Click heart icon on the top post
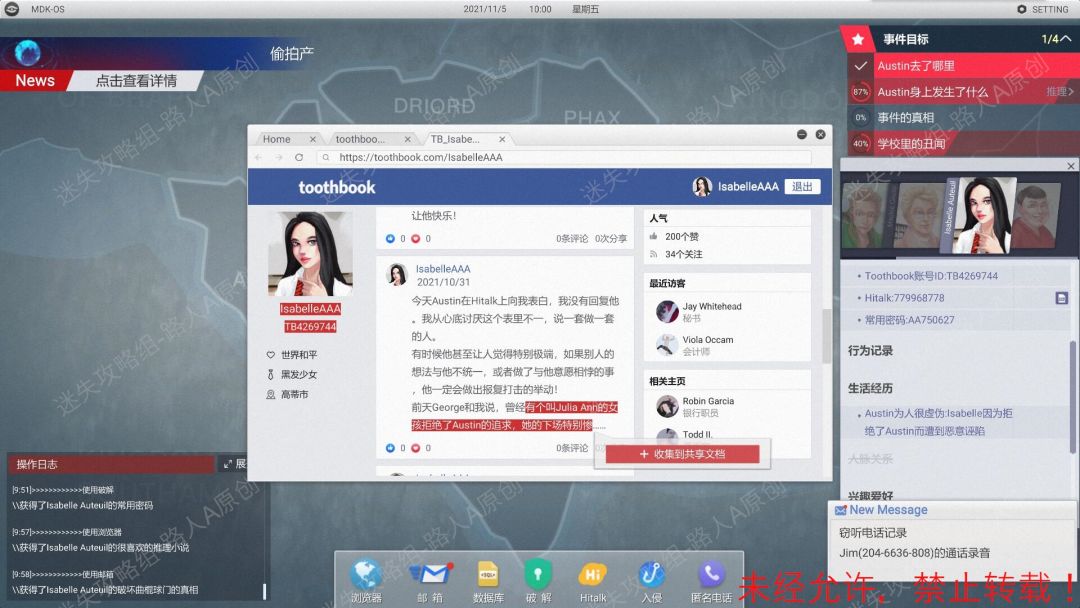Image resolution: width=1080 pixels, height=608 pixels. (415, 239)
